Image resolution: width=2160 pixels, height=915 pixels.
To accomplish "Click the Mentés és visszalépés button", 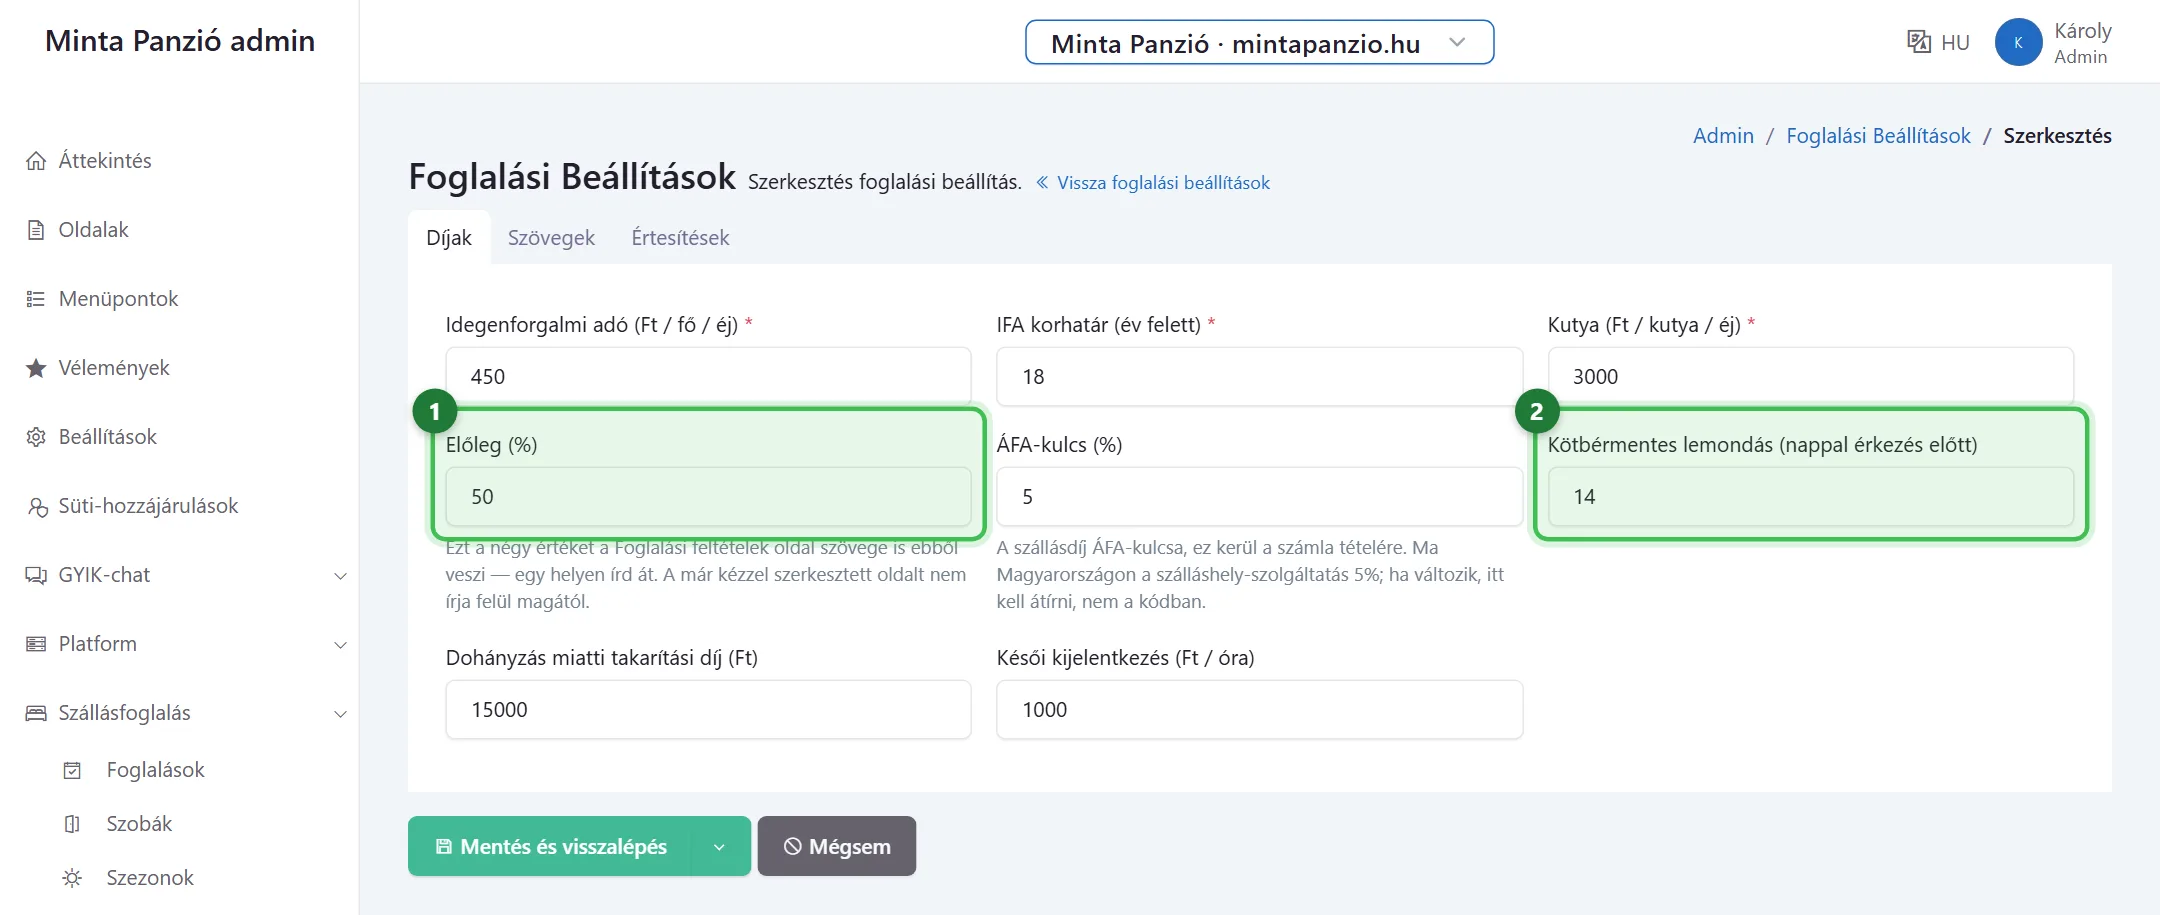I will [x=550, y=847].
